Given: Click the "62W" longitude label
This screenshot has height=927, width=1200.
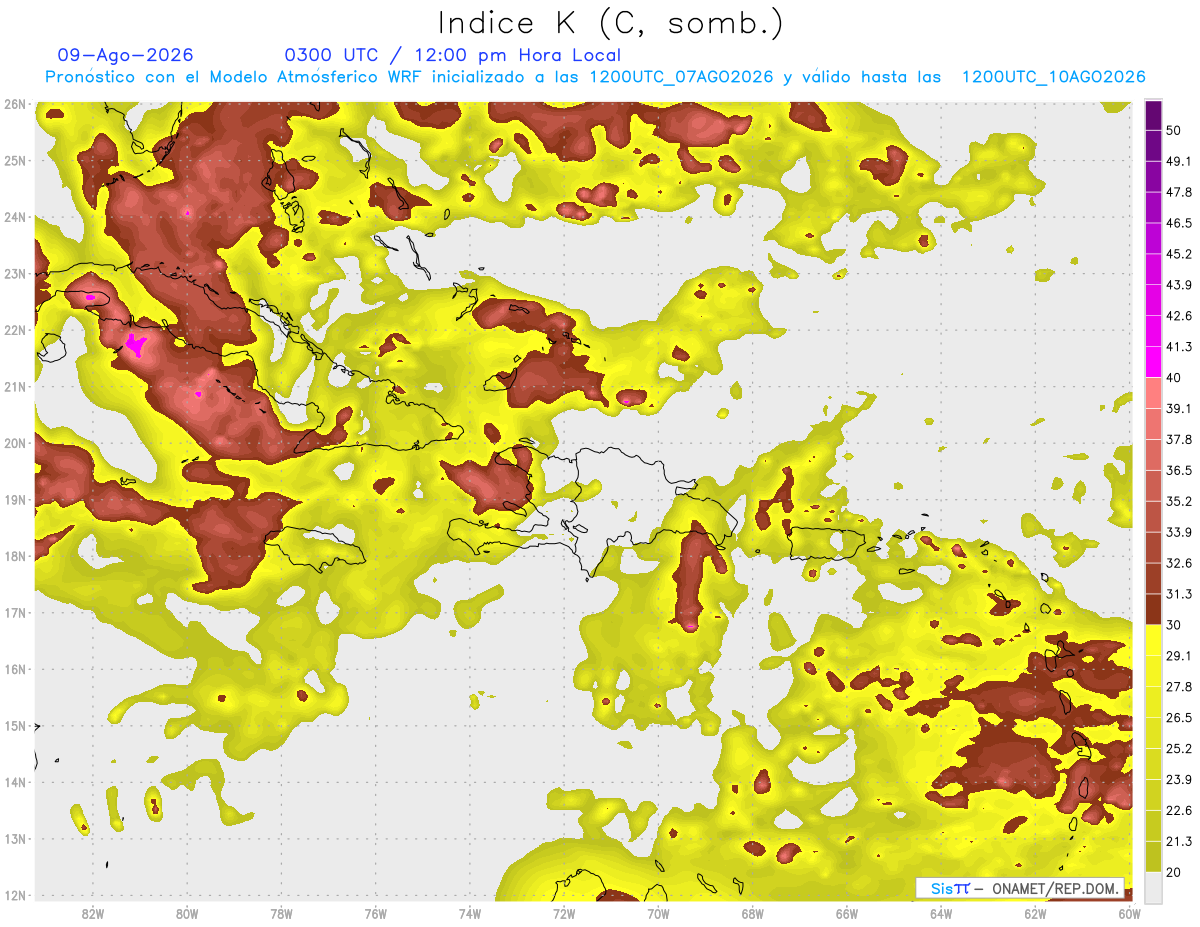Looking at the screenshot, I should coord(1035,913).
